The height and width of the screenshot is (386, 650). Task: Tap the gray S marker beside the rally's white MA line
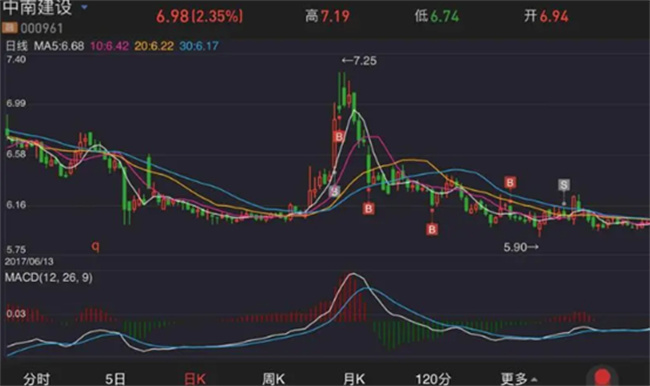(x=334, y=191)
